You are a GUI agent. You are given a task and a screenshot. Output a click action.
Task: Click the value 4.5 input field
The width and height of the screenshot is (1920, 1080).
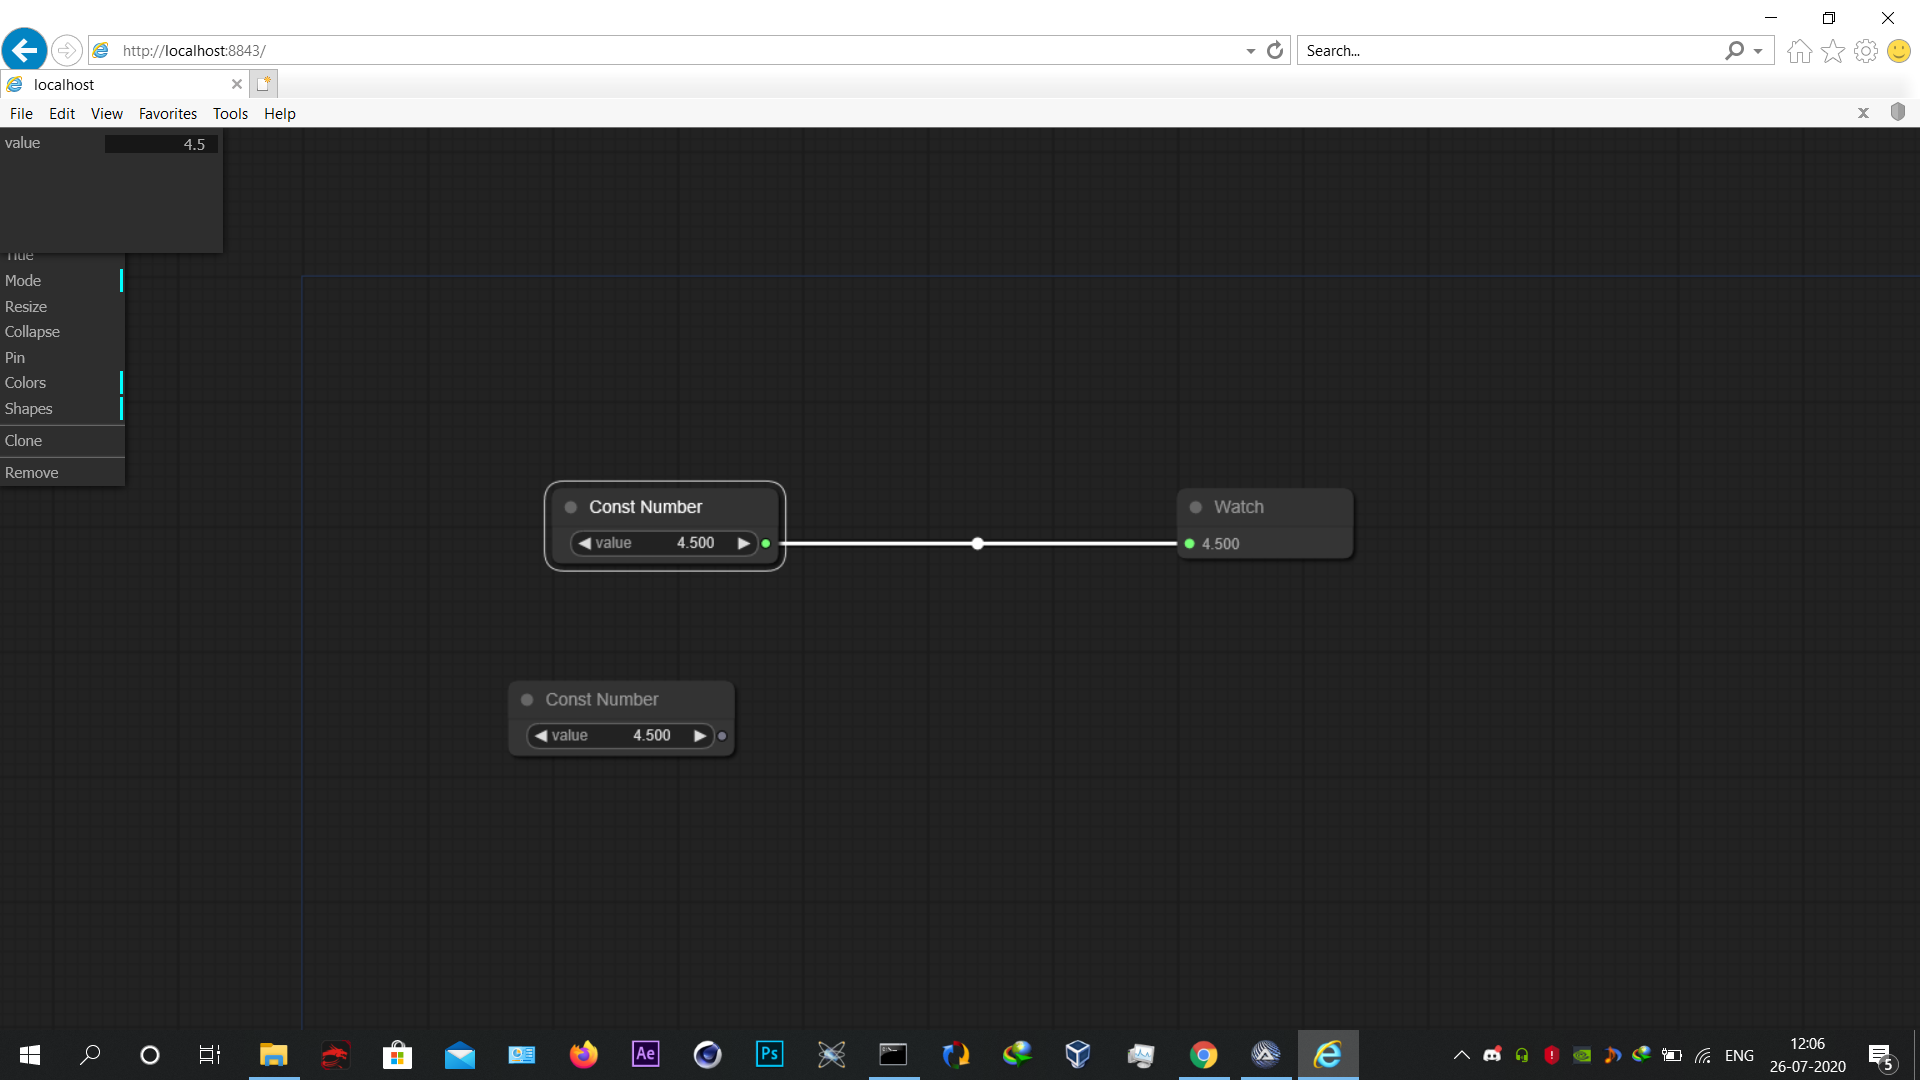click(x=161, y=144)
